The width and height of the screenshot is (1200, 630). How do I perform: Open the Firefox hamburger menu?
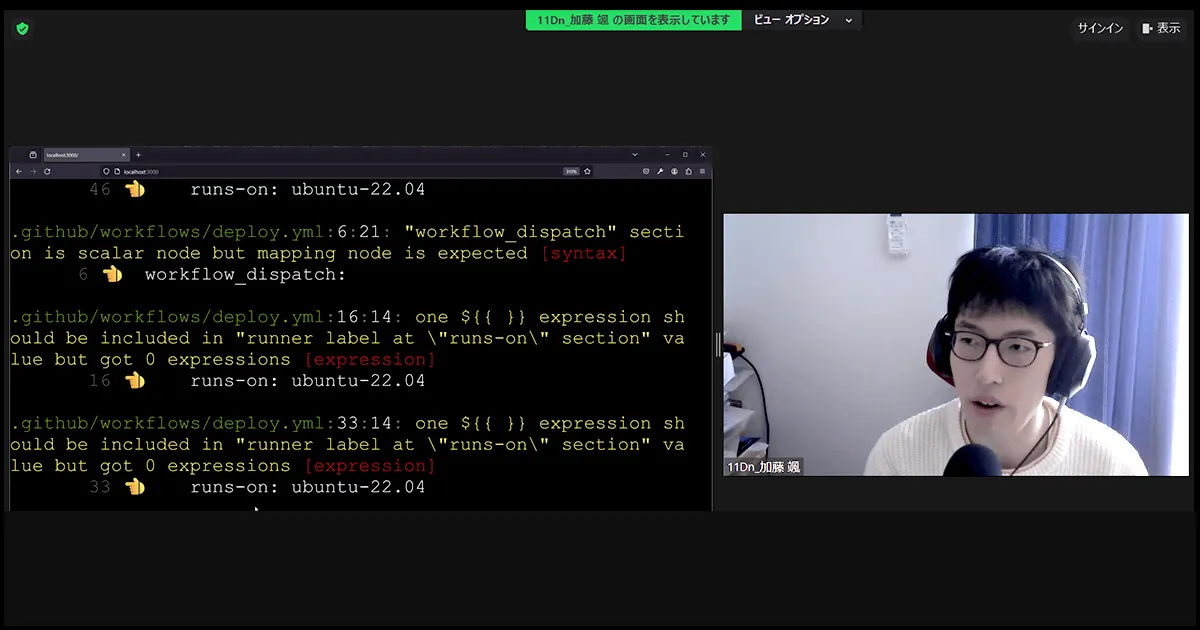coord(702,171)
